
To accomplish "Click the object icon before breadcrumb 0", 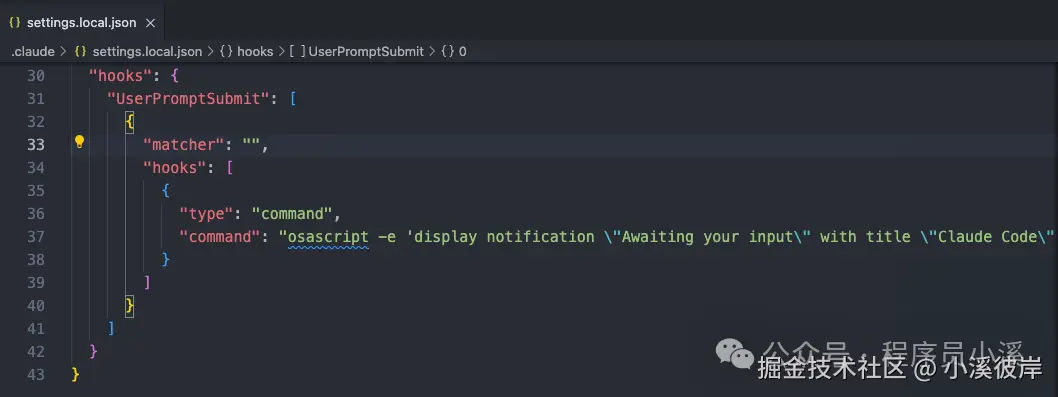I will point(448,51).
